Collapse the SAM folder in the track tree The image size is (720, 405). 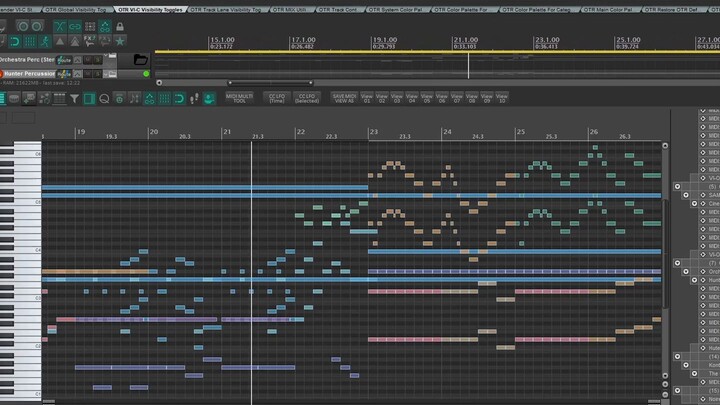[x=686, y=195]
